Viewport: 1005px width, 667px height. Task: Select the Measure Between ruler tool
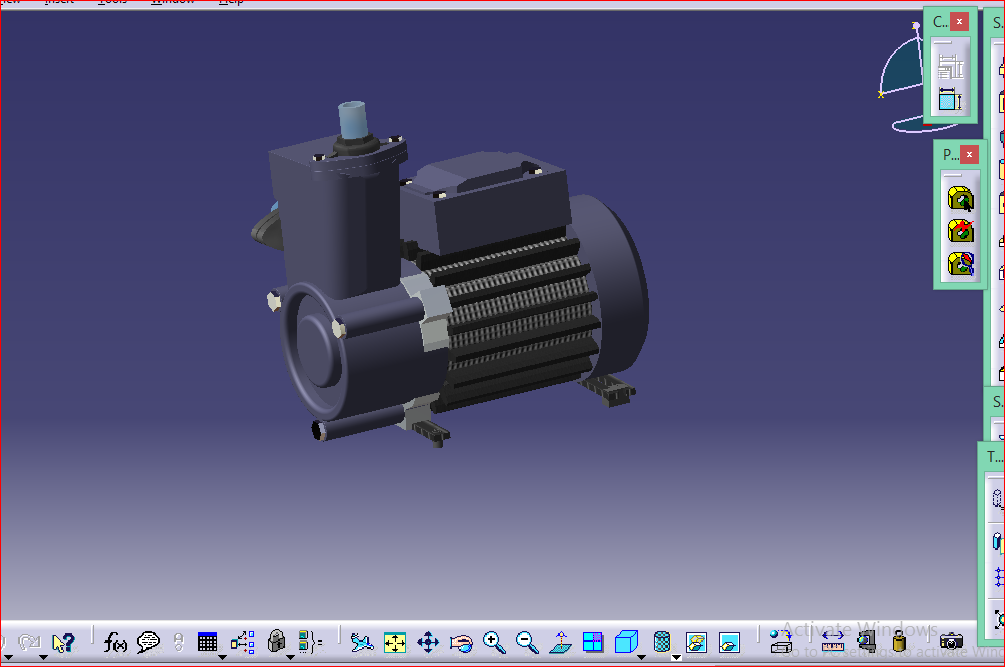click(x=833, y=642)
